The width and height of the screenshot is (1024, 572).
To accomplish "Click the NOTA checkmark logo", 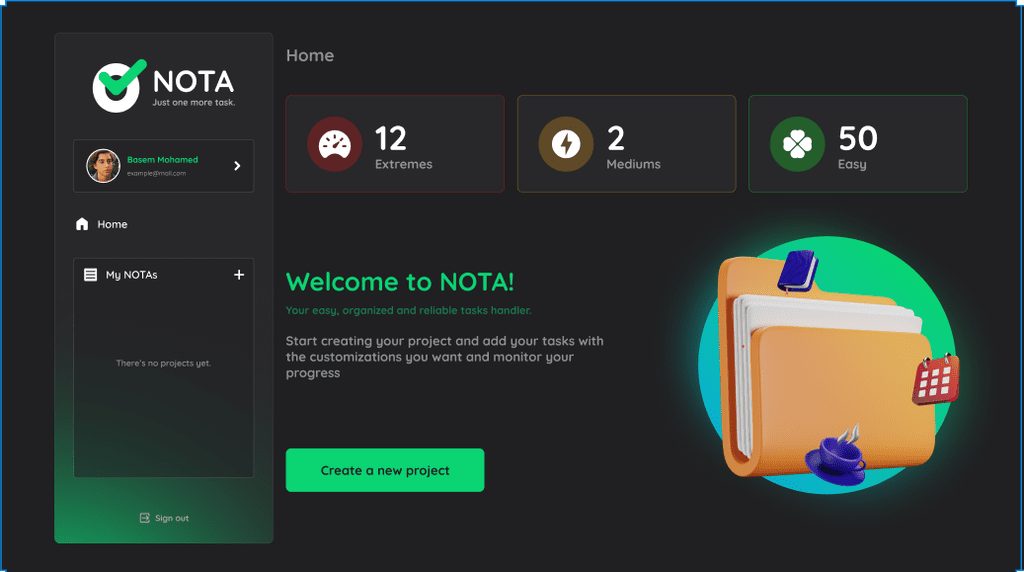I will coord(119,86).
